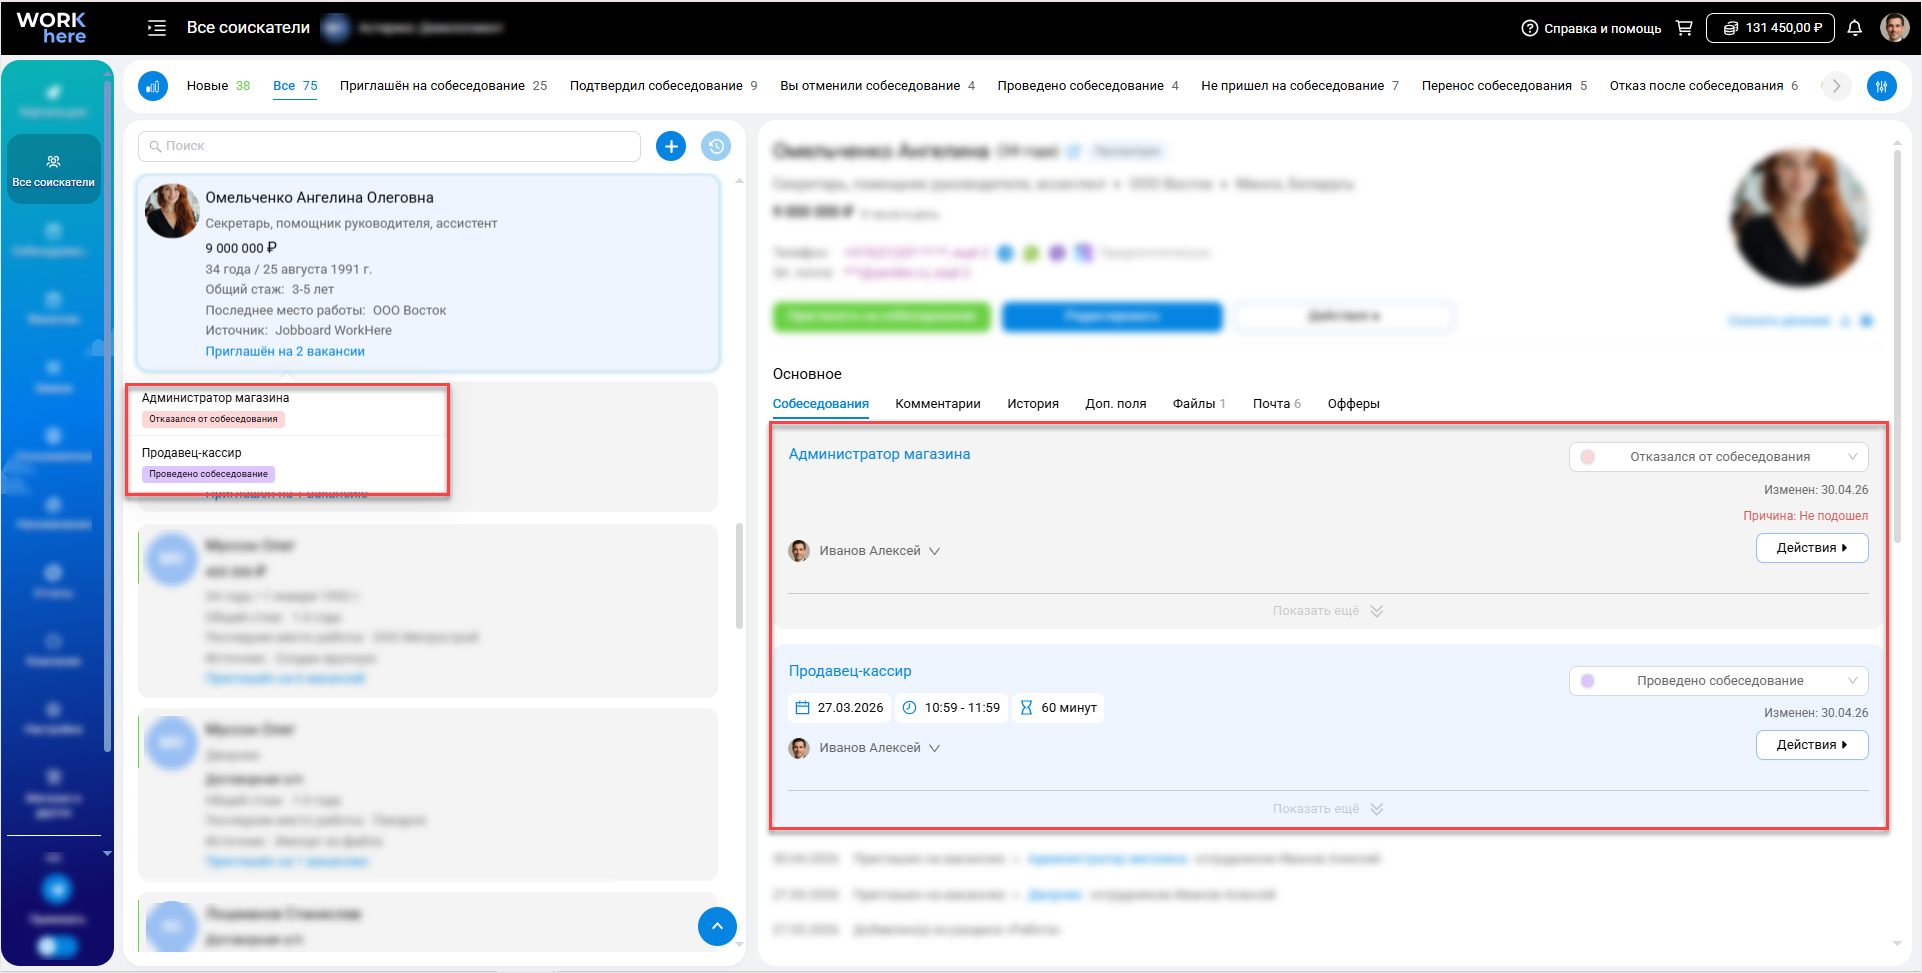The height and width of the screenshot is (973, 1922).
Task: Click Иванов Алексей's avatar in the Администратор магазина card
Action: [799, 551]
